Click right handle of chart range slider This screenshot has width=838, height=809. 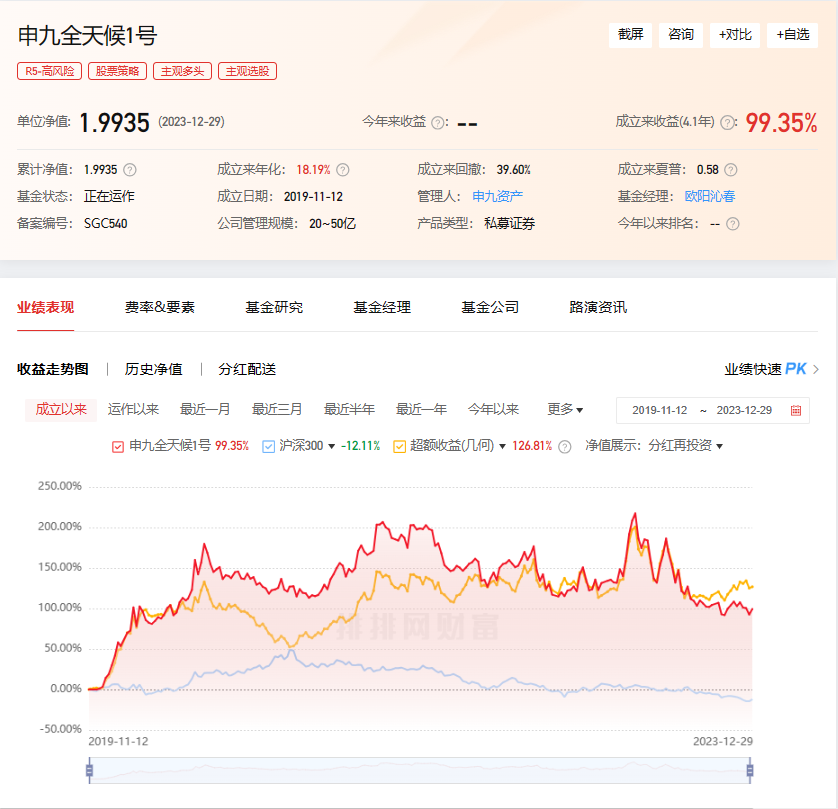[750, 771]
